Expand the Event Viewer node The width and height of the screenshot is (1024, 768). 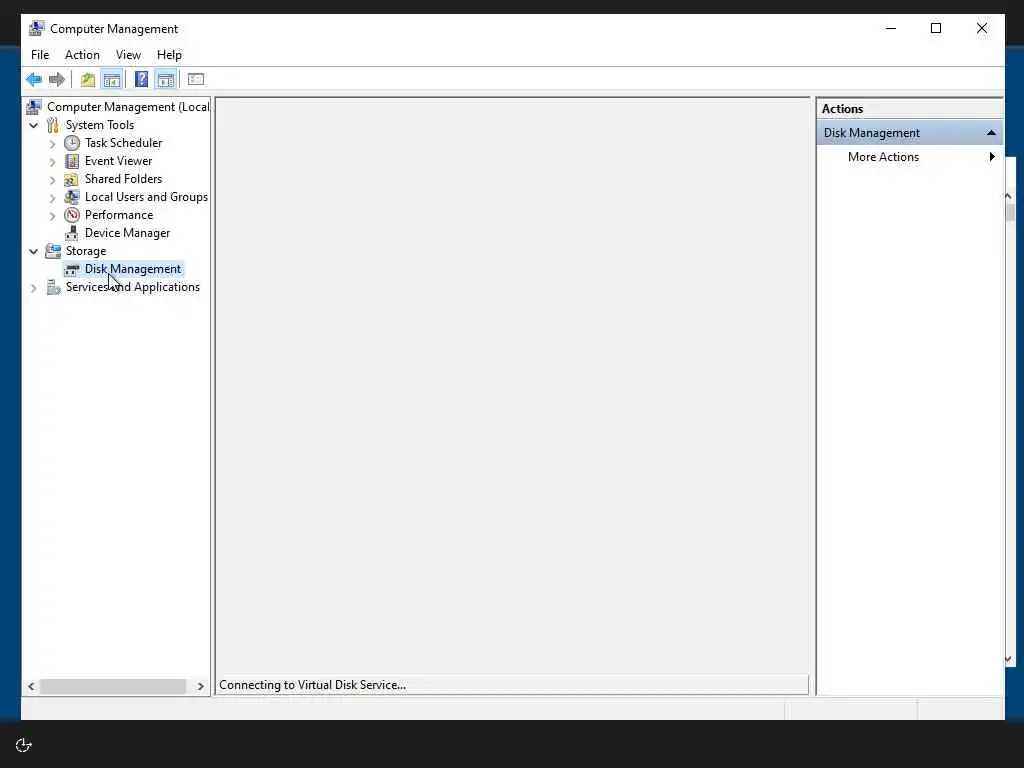tap(52, 161)
